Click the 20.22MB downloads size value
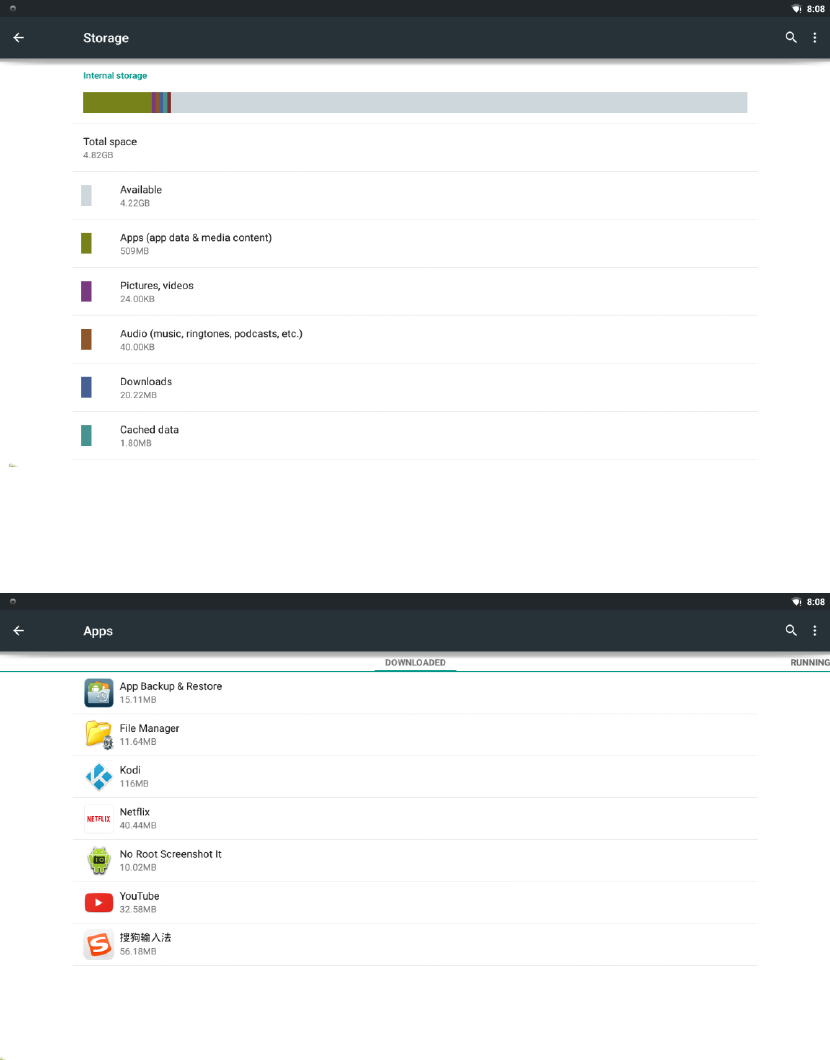 [138, 395]
